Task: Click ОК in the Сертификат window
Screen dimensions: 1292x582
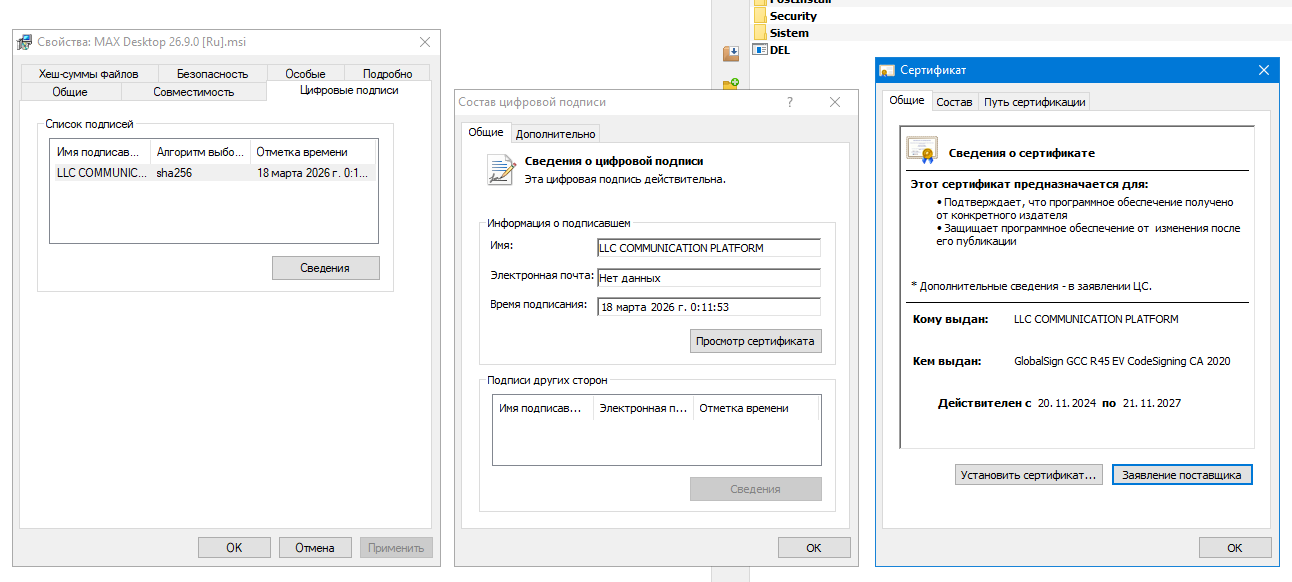Action: click(x=1235, y=547)
